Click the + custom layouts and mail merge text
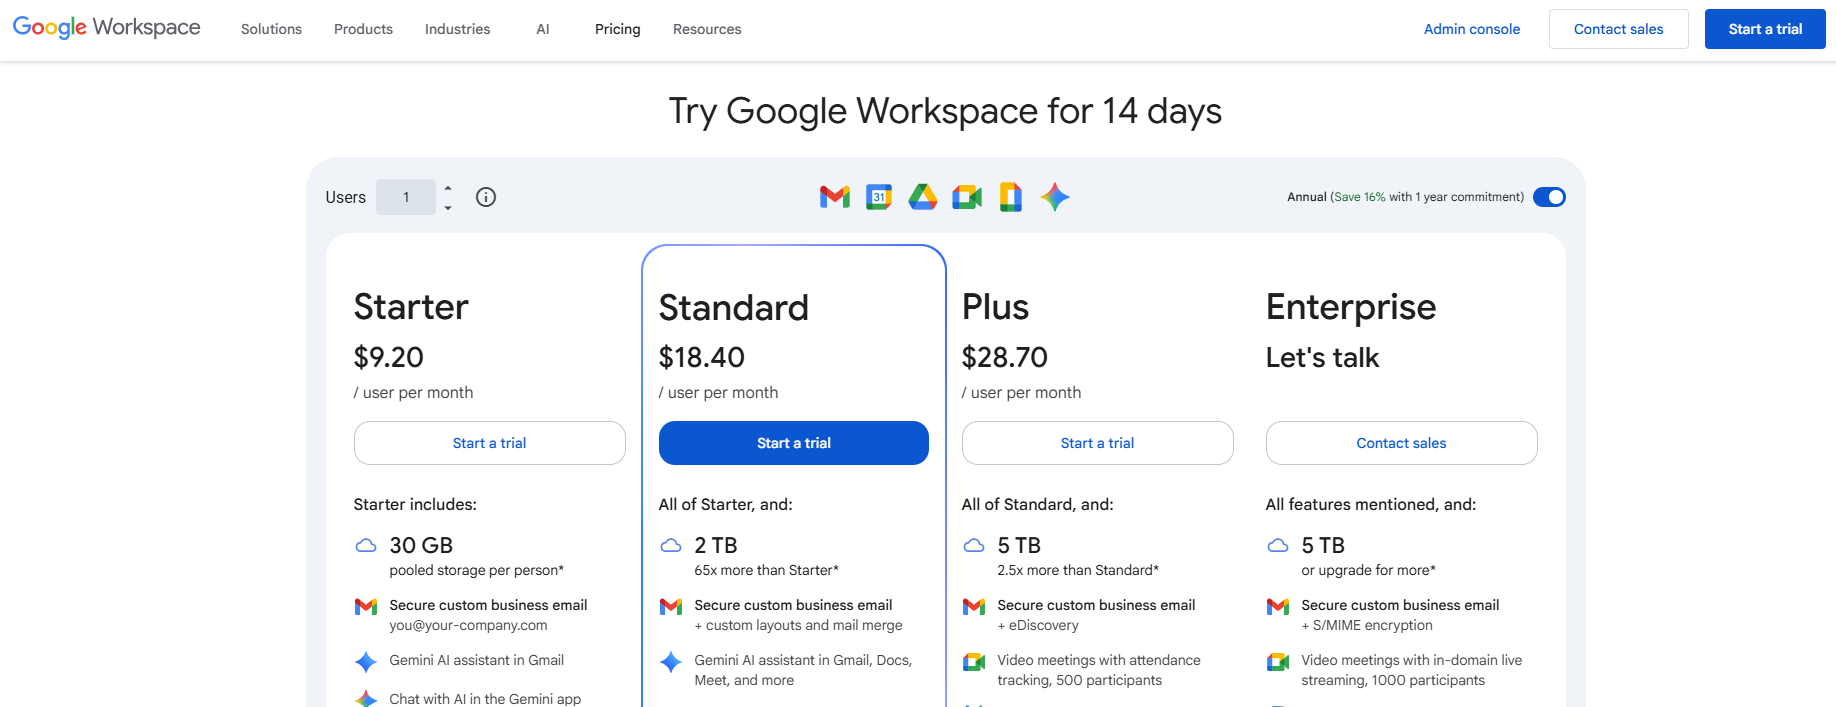The height and width of the screenshot is (707, 1836). pos(799,625)
